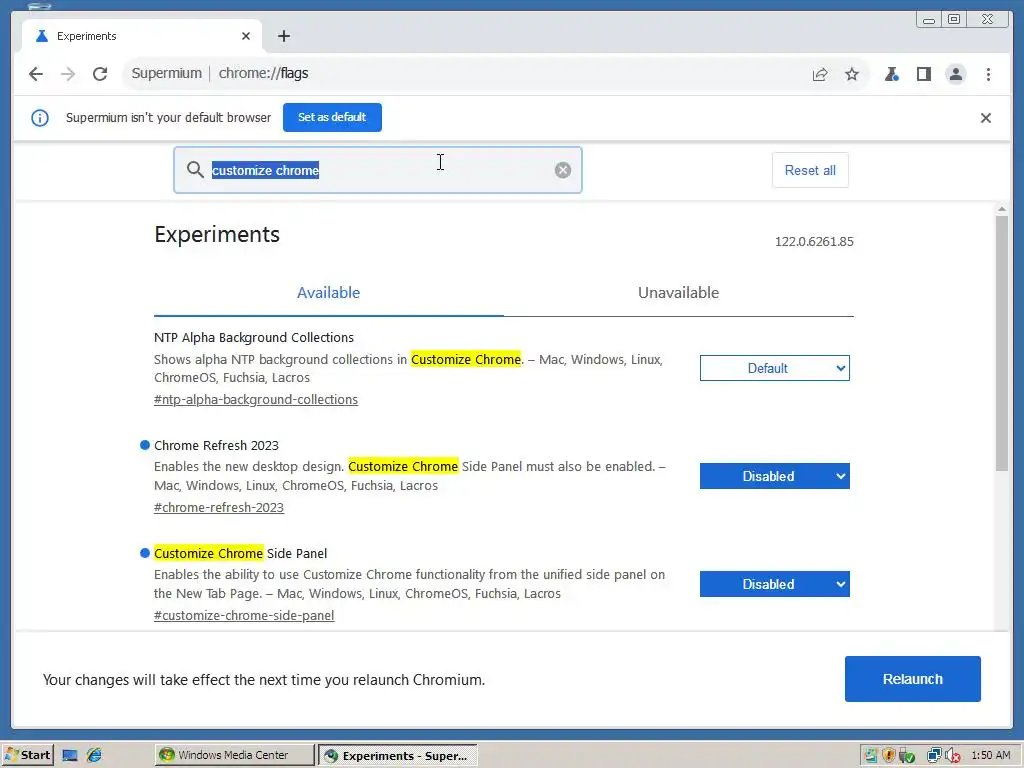Follow the #customize-chrome-side-panel link
This screenshot has height=768, width=1024.
(x=244, y=615)
